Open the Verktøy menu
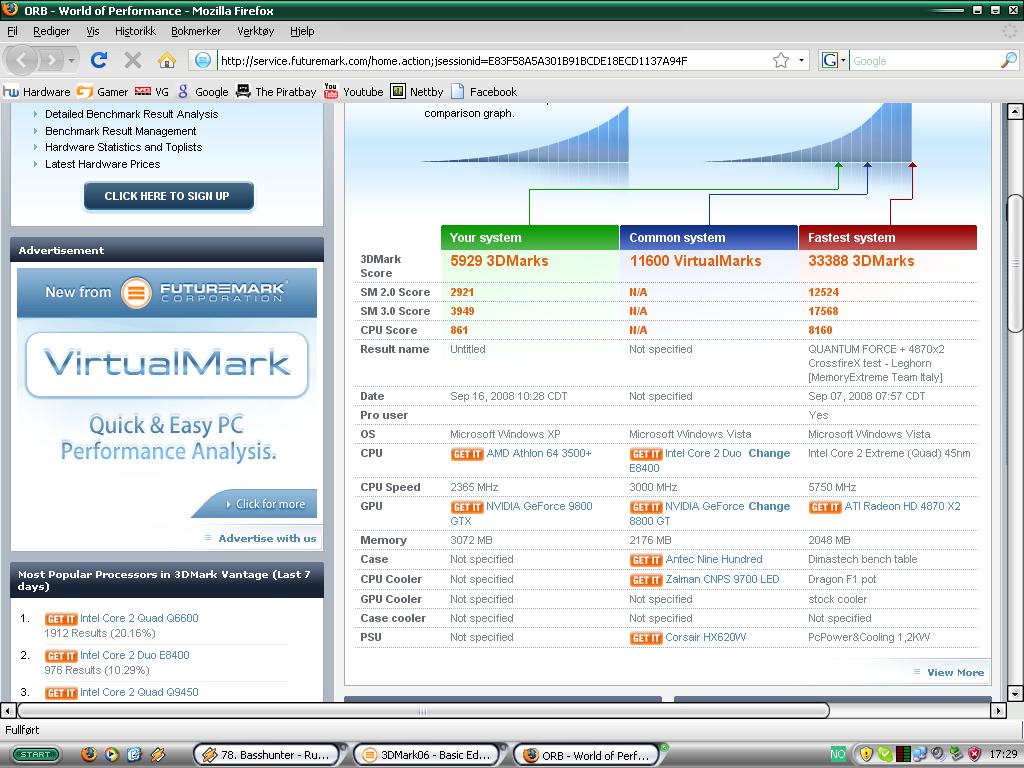 click(x=255, y=31)
